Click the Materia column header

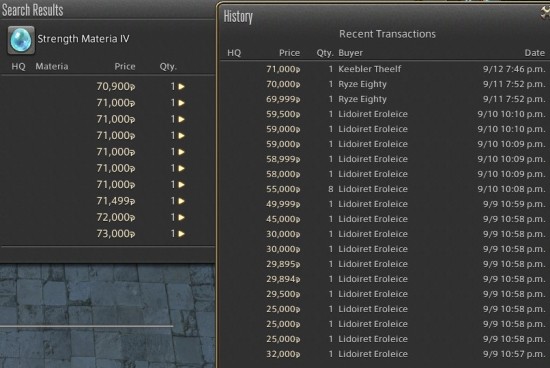(52, 66)
